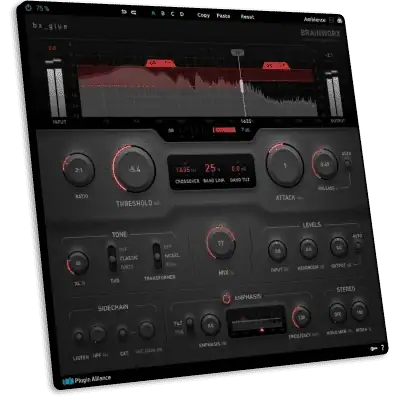Click the Sidechain HPF knob
Viewport: 395px width, 400px height.
pos(98,334)
